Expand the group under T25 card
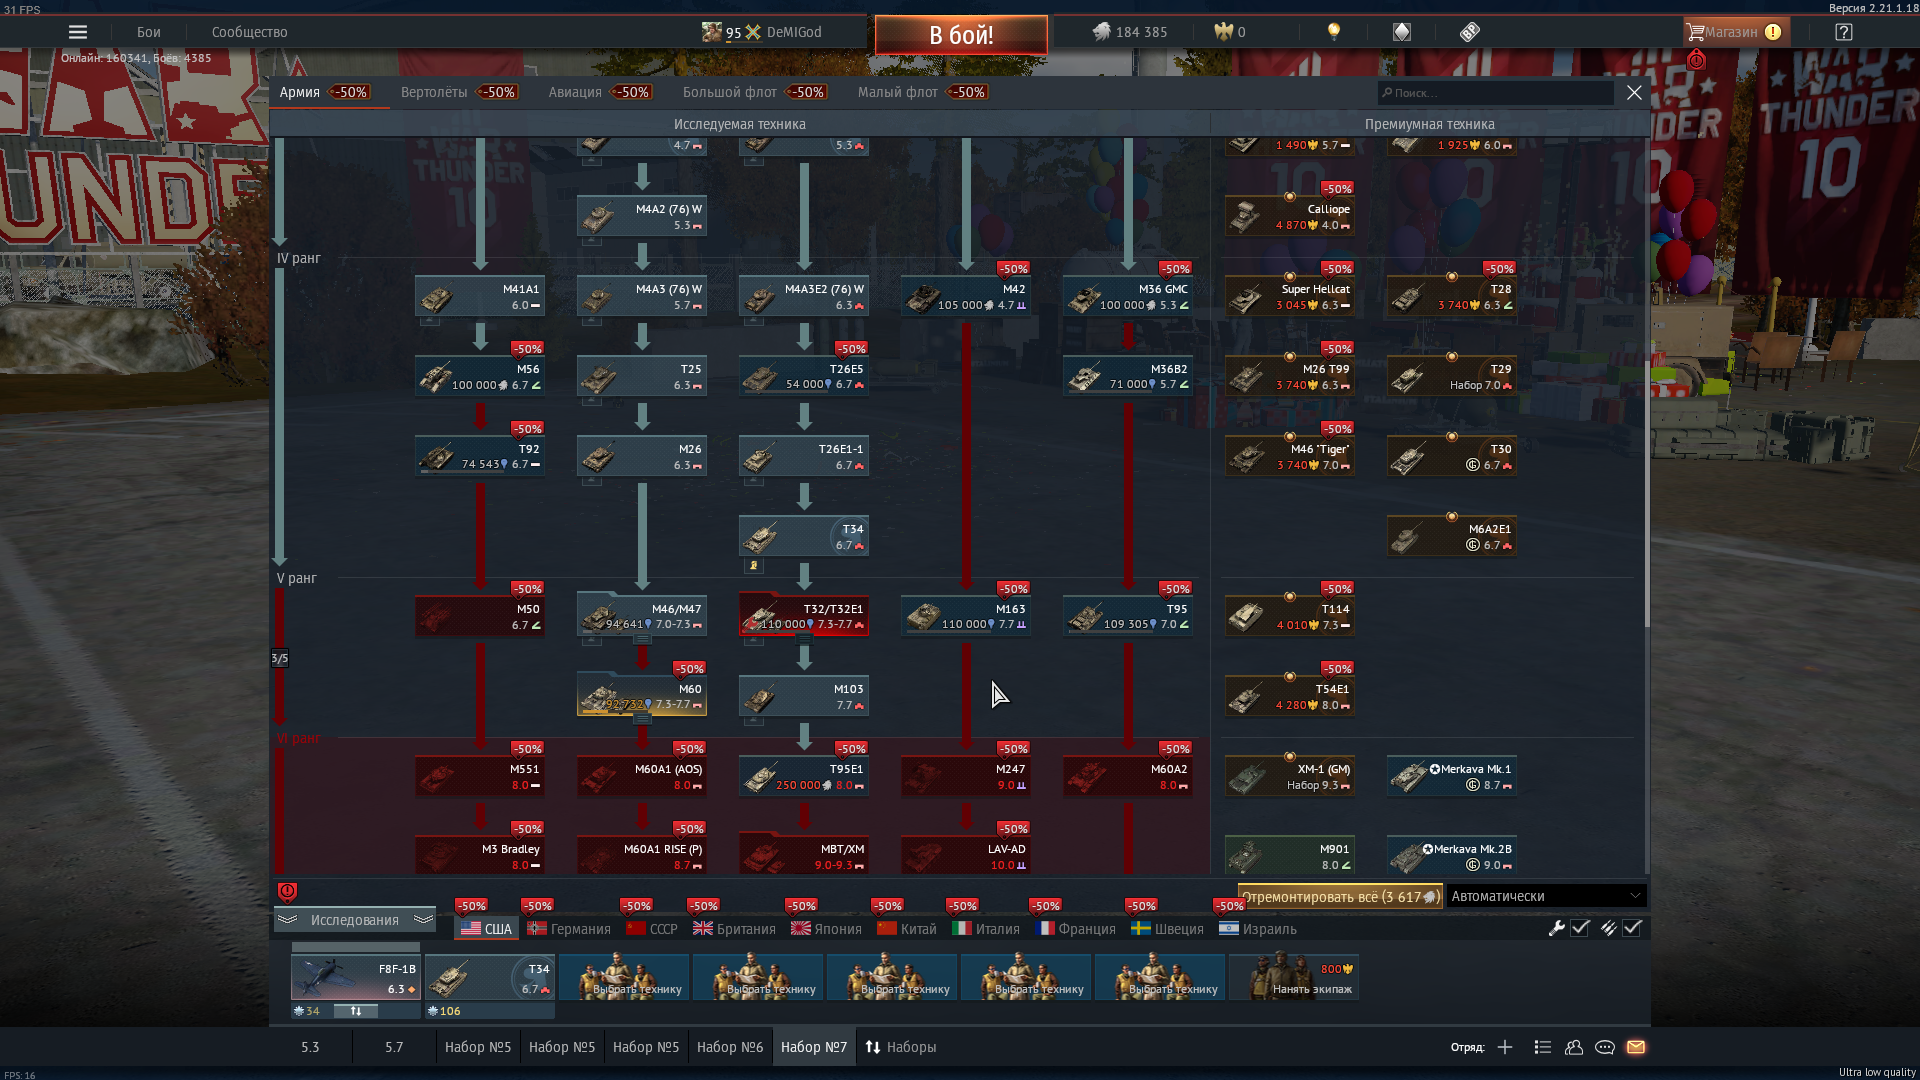The width and height of the screenshot is (1920, 1080). click(x=592, y=401)
